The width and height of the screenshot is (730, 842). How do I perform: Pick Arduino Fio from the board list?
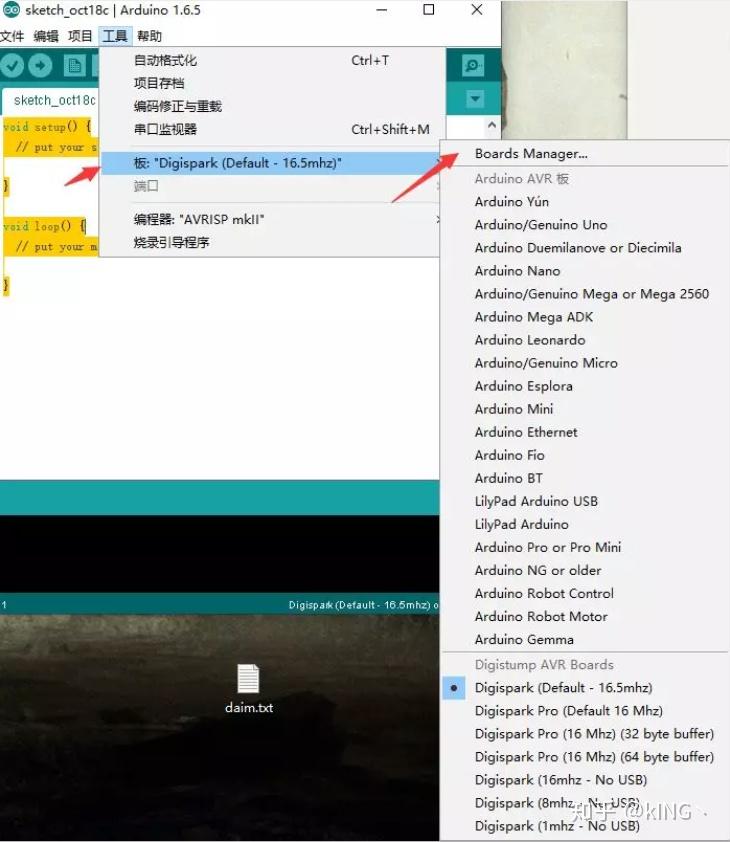pos(584,456)
